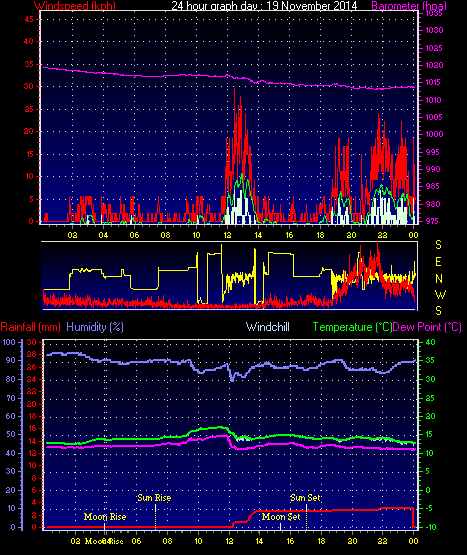Click the Sun Rise marker label
The width and height of the screenshot is (467, 555).
(154, 498)
